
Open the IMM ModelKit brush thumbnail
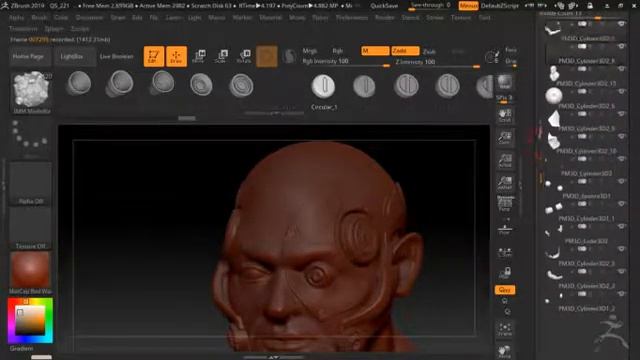pos(31,93)
